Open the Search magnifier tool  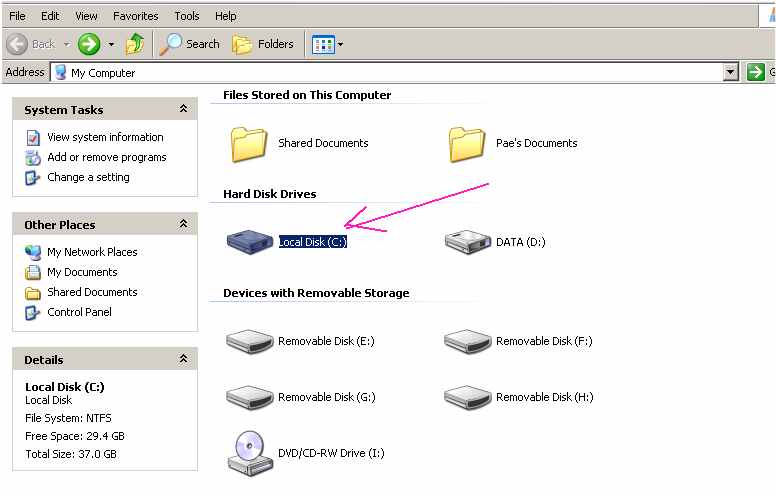pyautogui.click(x=170, y=44)
